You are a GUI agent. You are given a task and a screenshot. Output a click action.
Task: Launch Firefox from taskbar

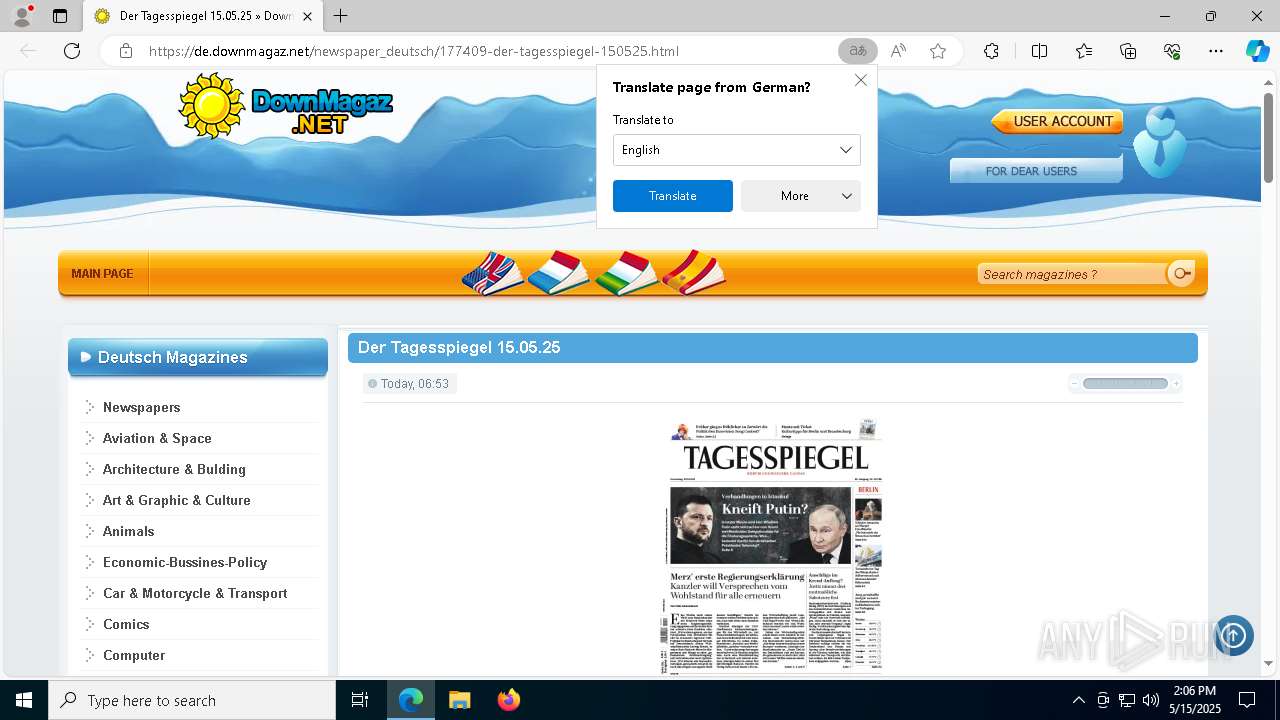(x=509, y=700)
